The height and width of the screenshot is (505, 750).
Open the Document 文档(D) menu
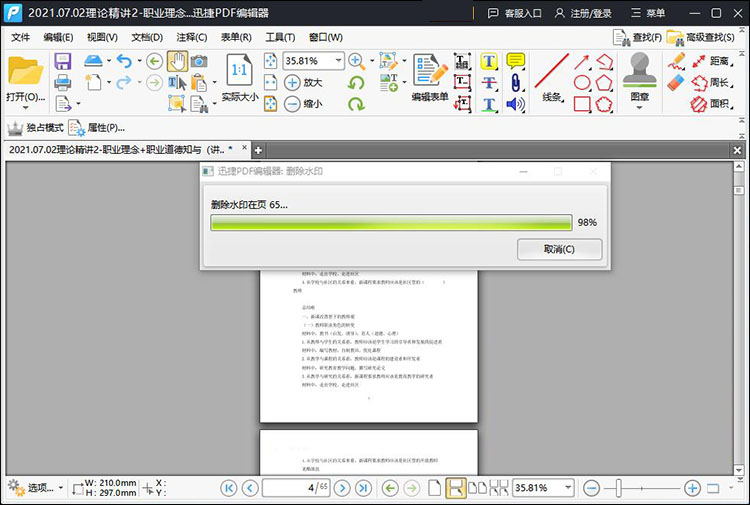[147, 37]
